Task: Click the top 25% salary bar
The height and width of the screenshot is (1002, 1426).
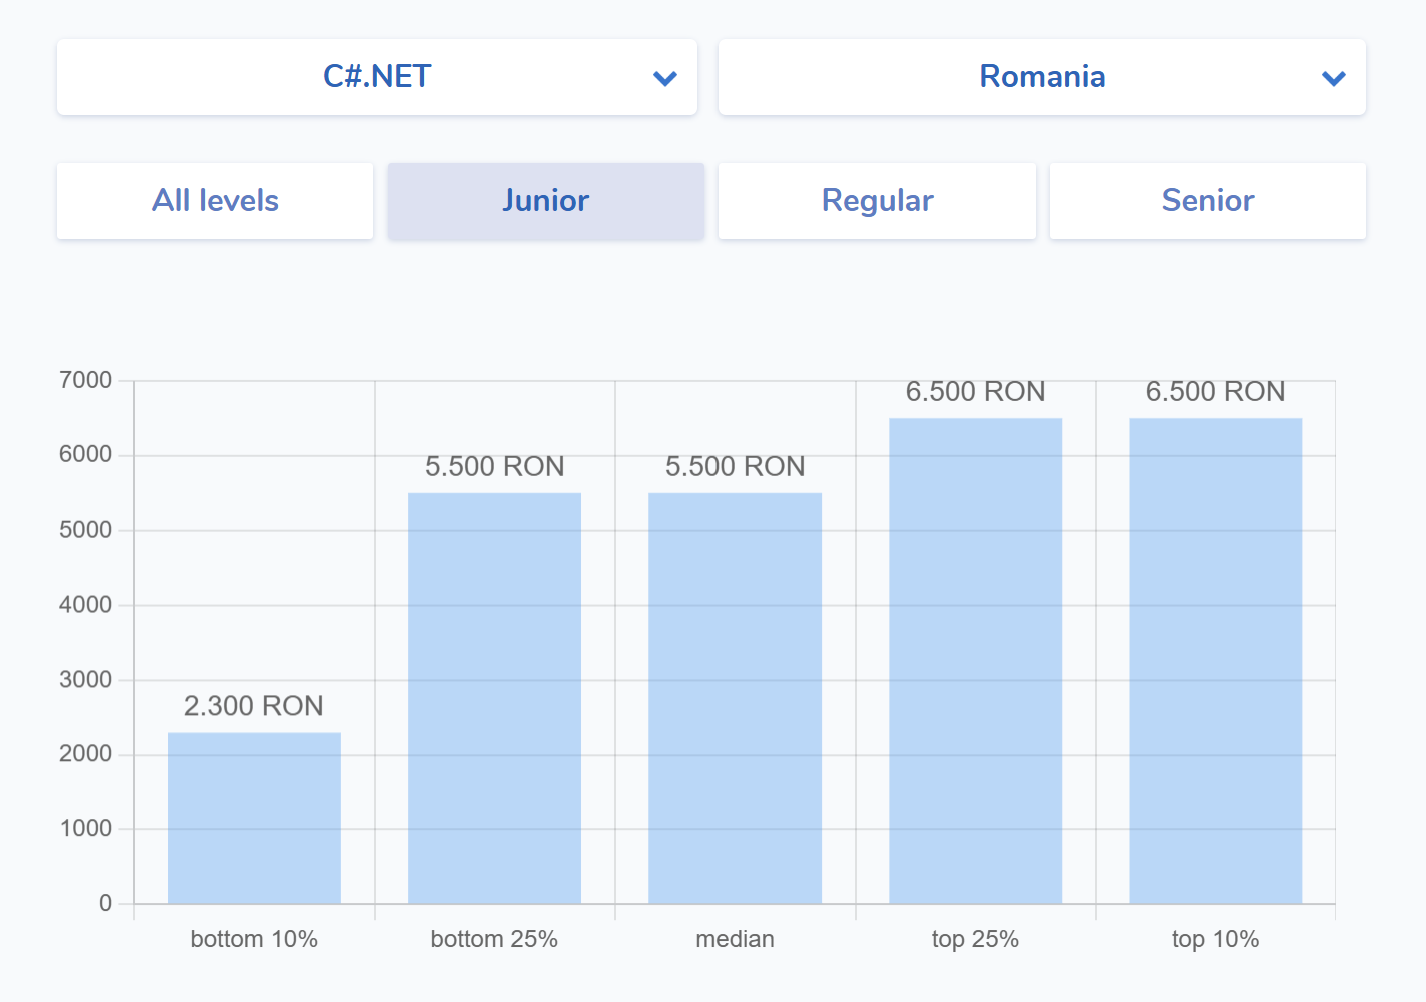Action: coord(975,660)
